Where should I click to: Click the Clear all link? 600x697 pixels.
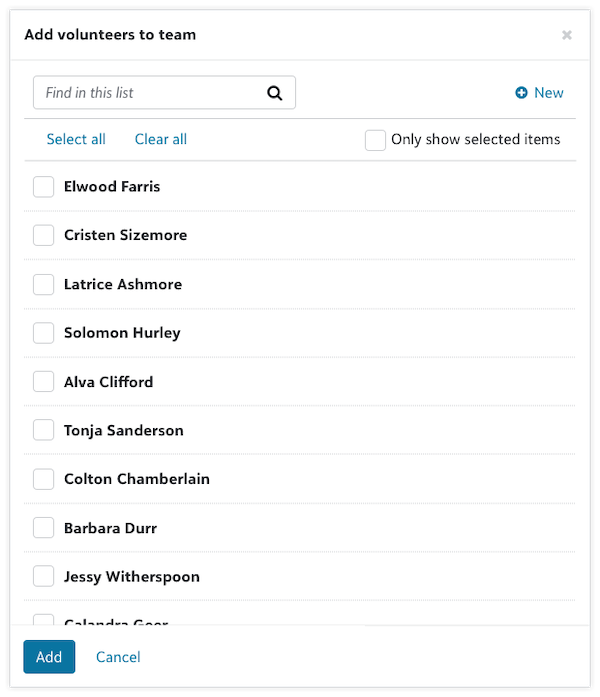tap(161, 140)
